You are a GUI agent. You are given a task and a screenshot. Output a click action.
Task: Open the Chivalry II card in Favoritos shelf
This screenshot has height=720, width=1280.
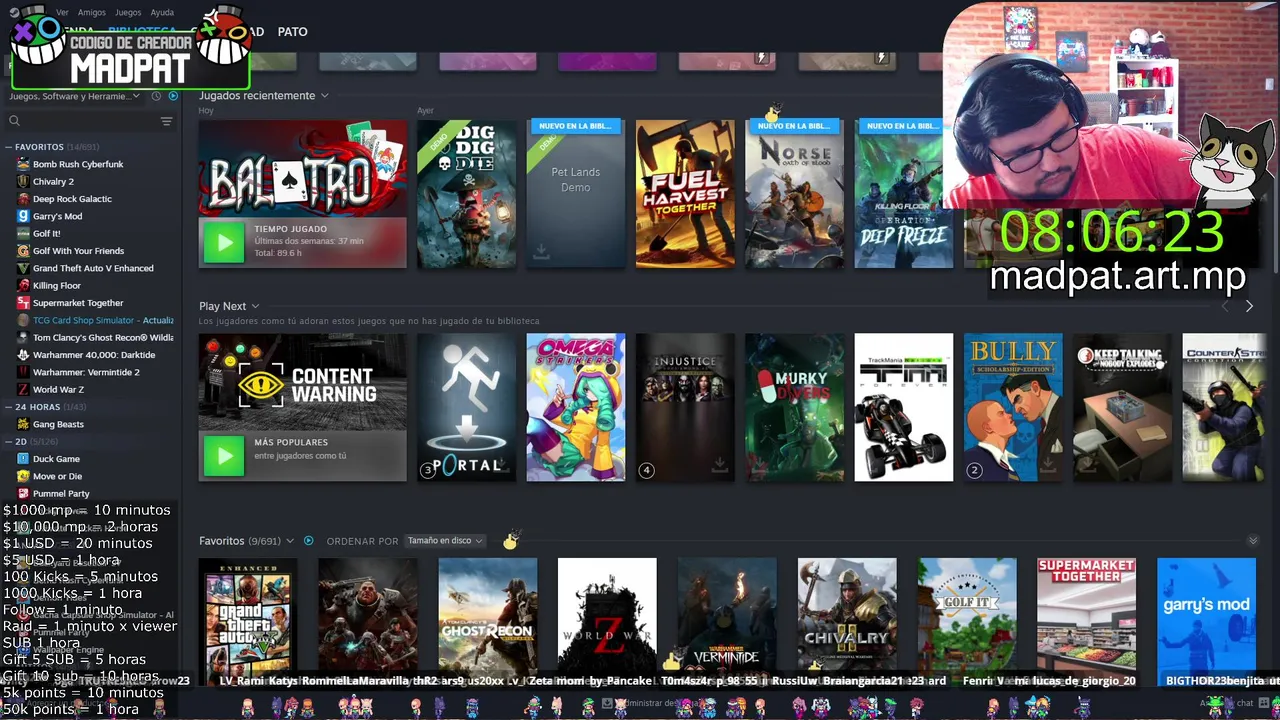[847, 621]
